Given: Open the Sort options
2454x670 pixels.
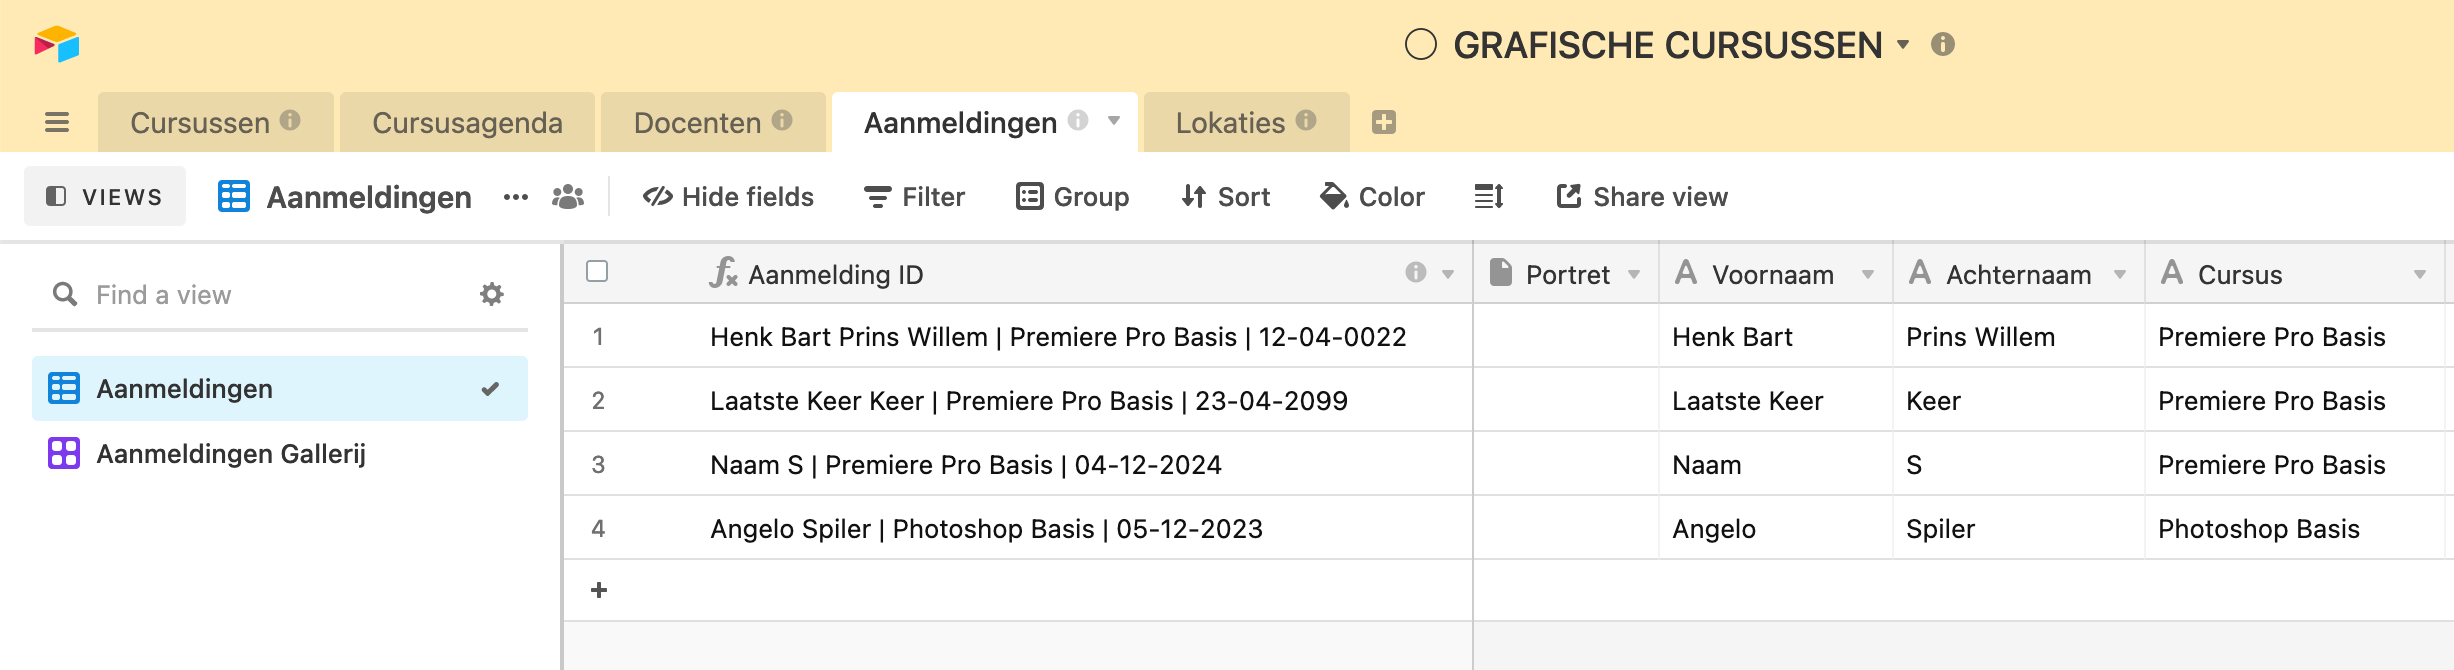Looking at the screenshot, I should 1225,197.
